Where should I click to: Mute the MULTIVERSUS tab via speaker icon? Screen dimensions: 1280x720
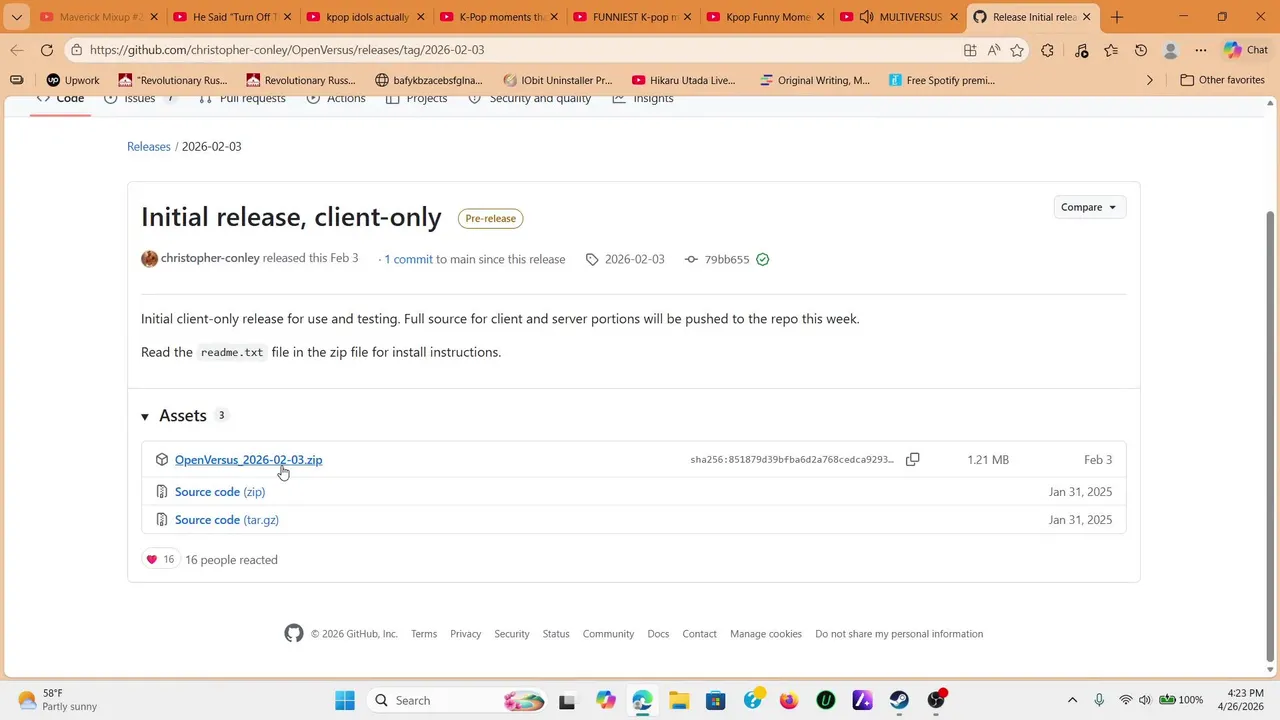[866, 17]
